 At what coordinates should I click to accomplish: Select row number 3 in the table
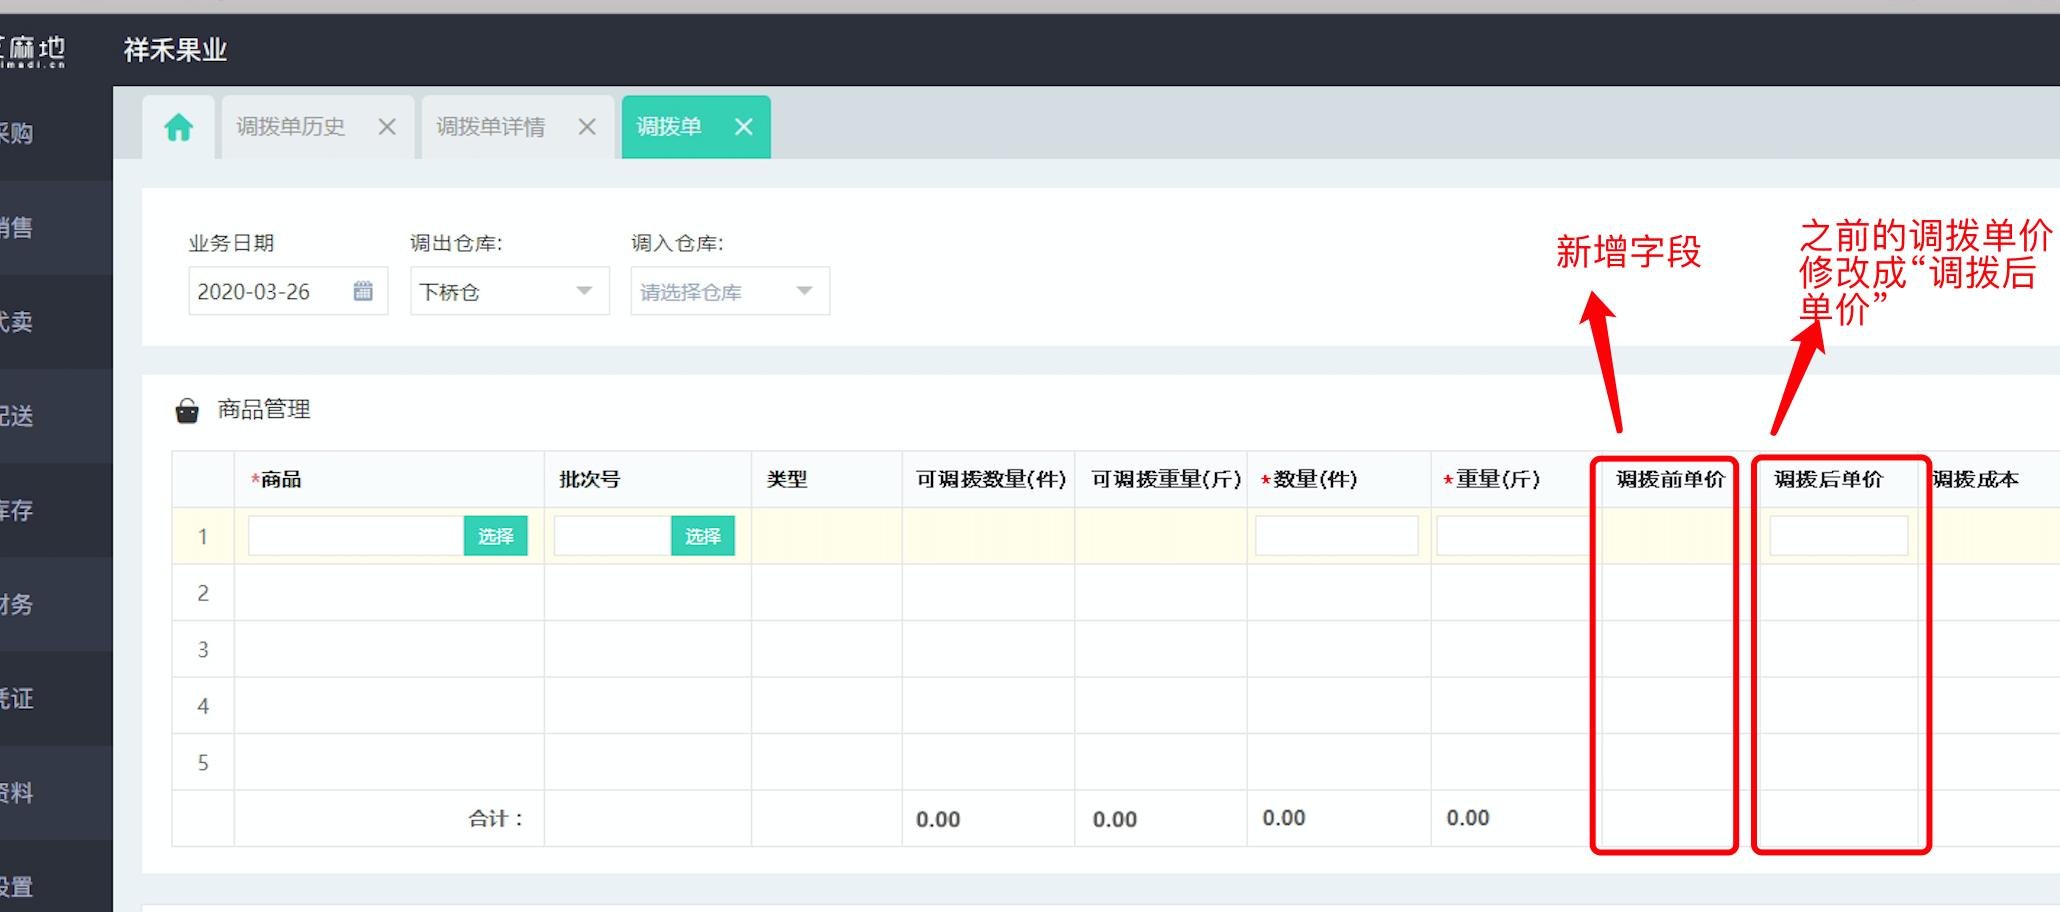203,650
